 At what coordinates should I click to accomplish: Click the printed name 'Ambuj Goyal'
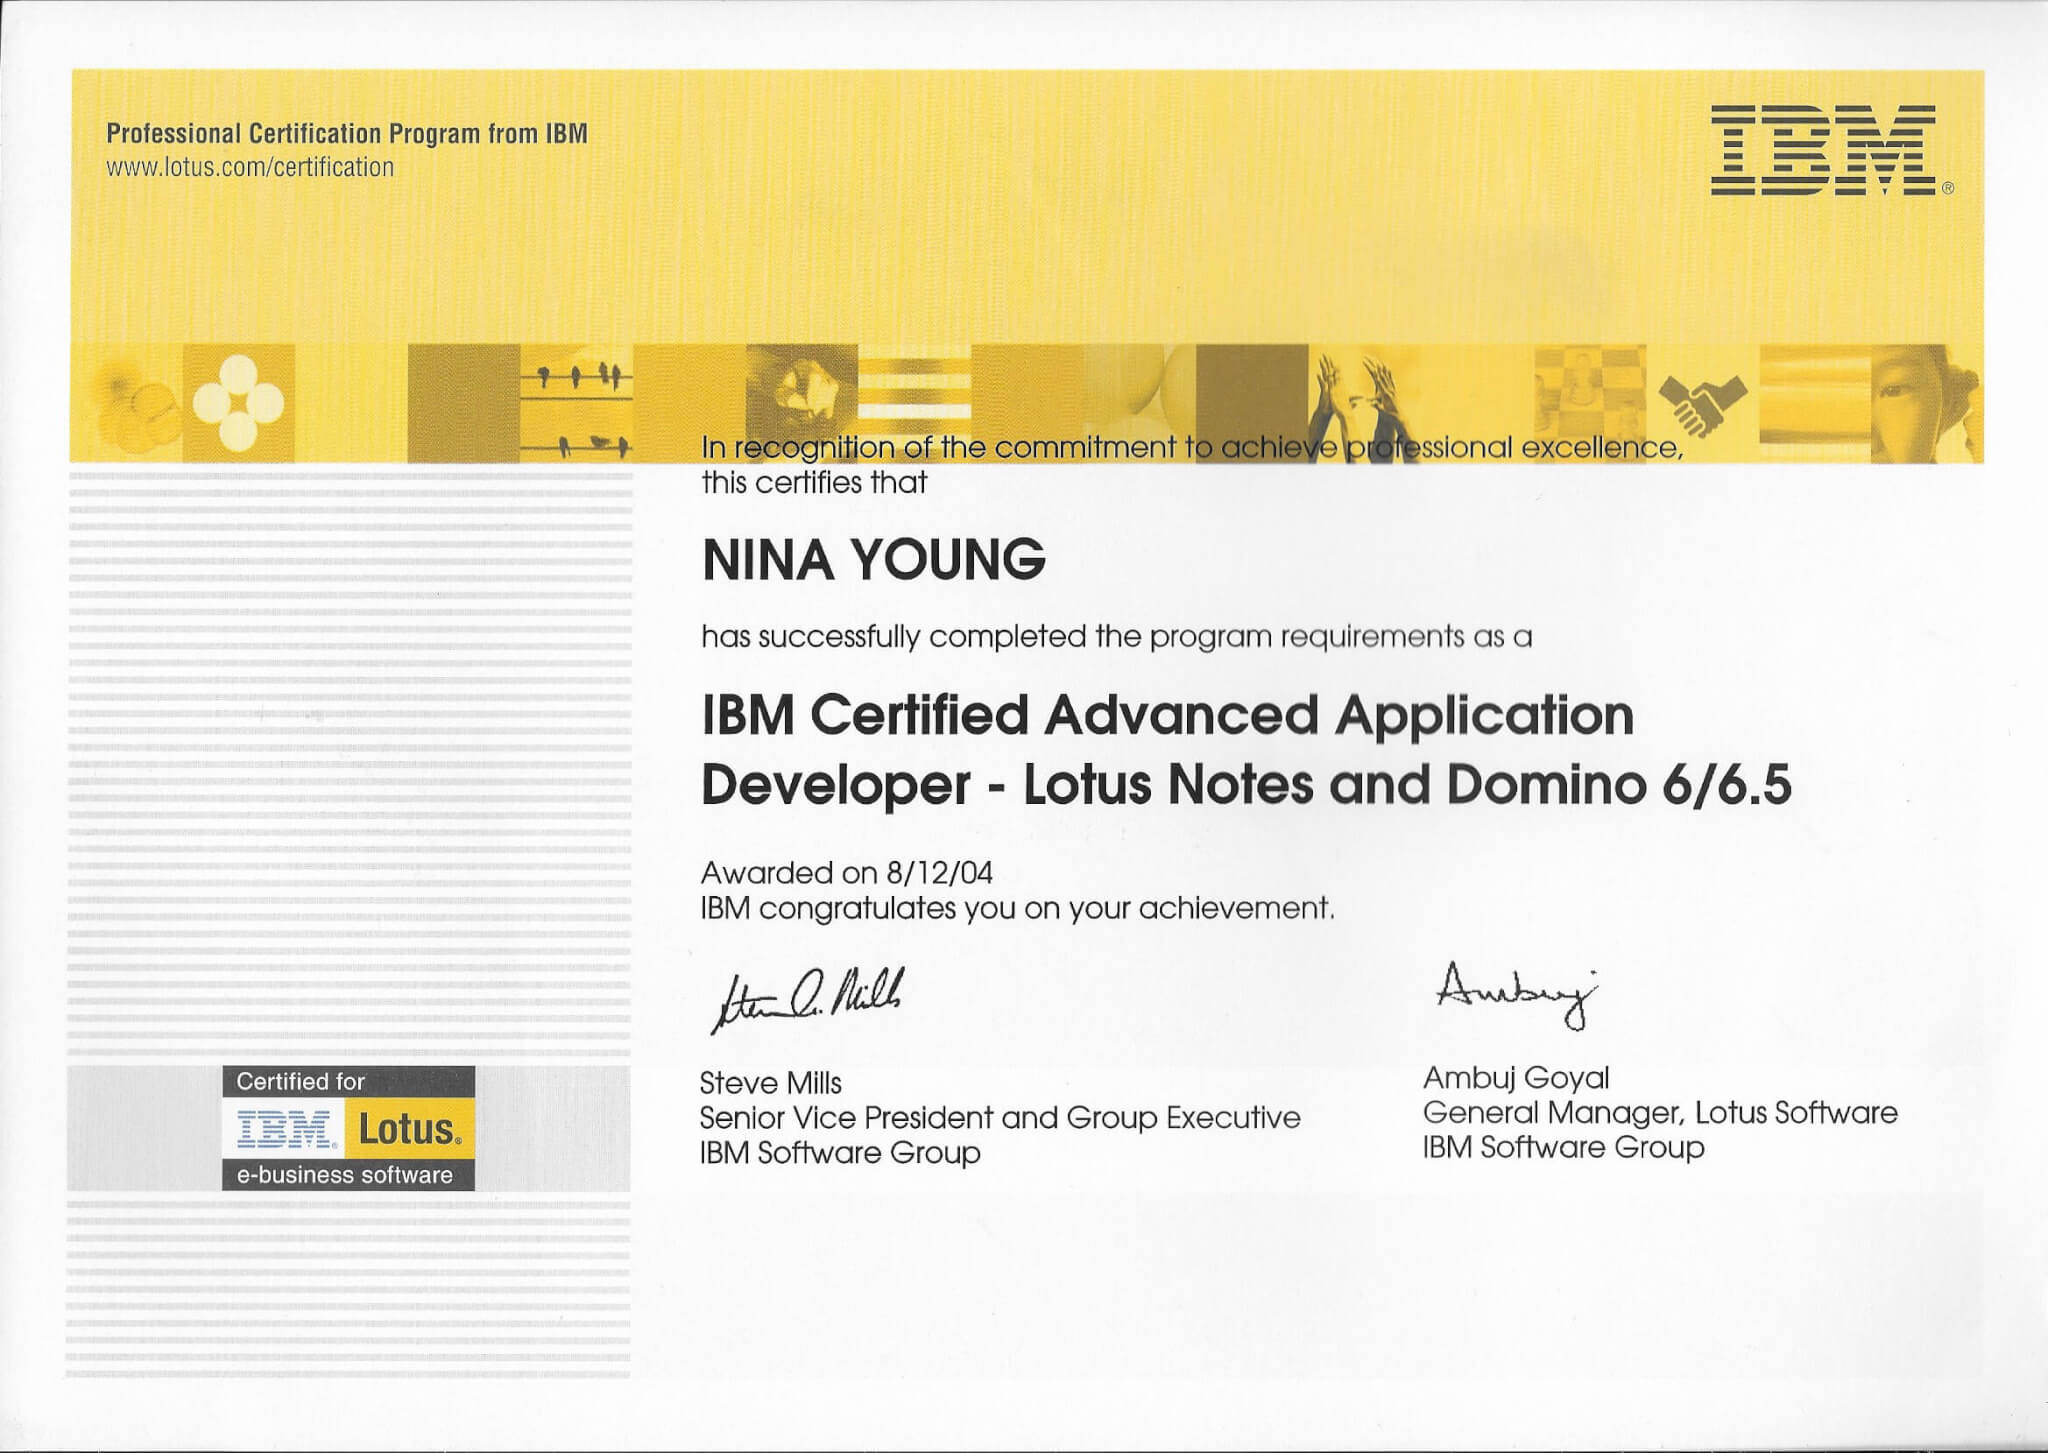click(1516, 1079)
